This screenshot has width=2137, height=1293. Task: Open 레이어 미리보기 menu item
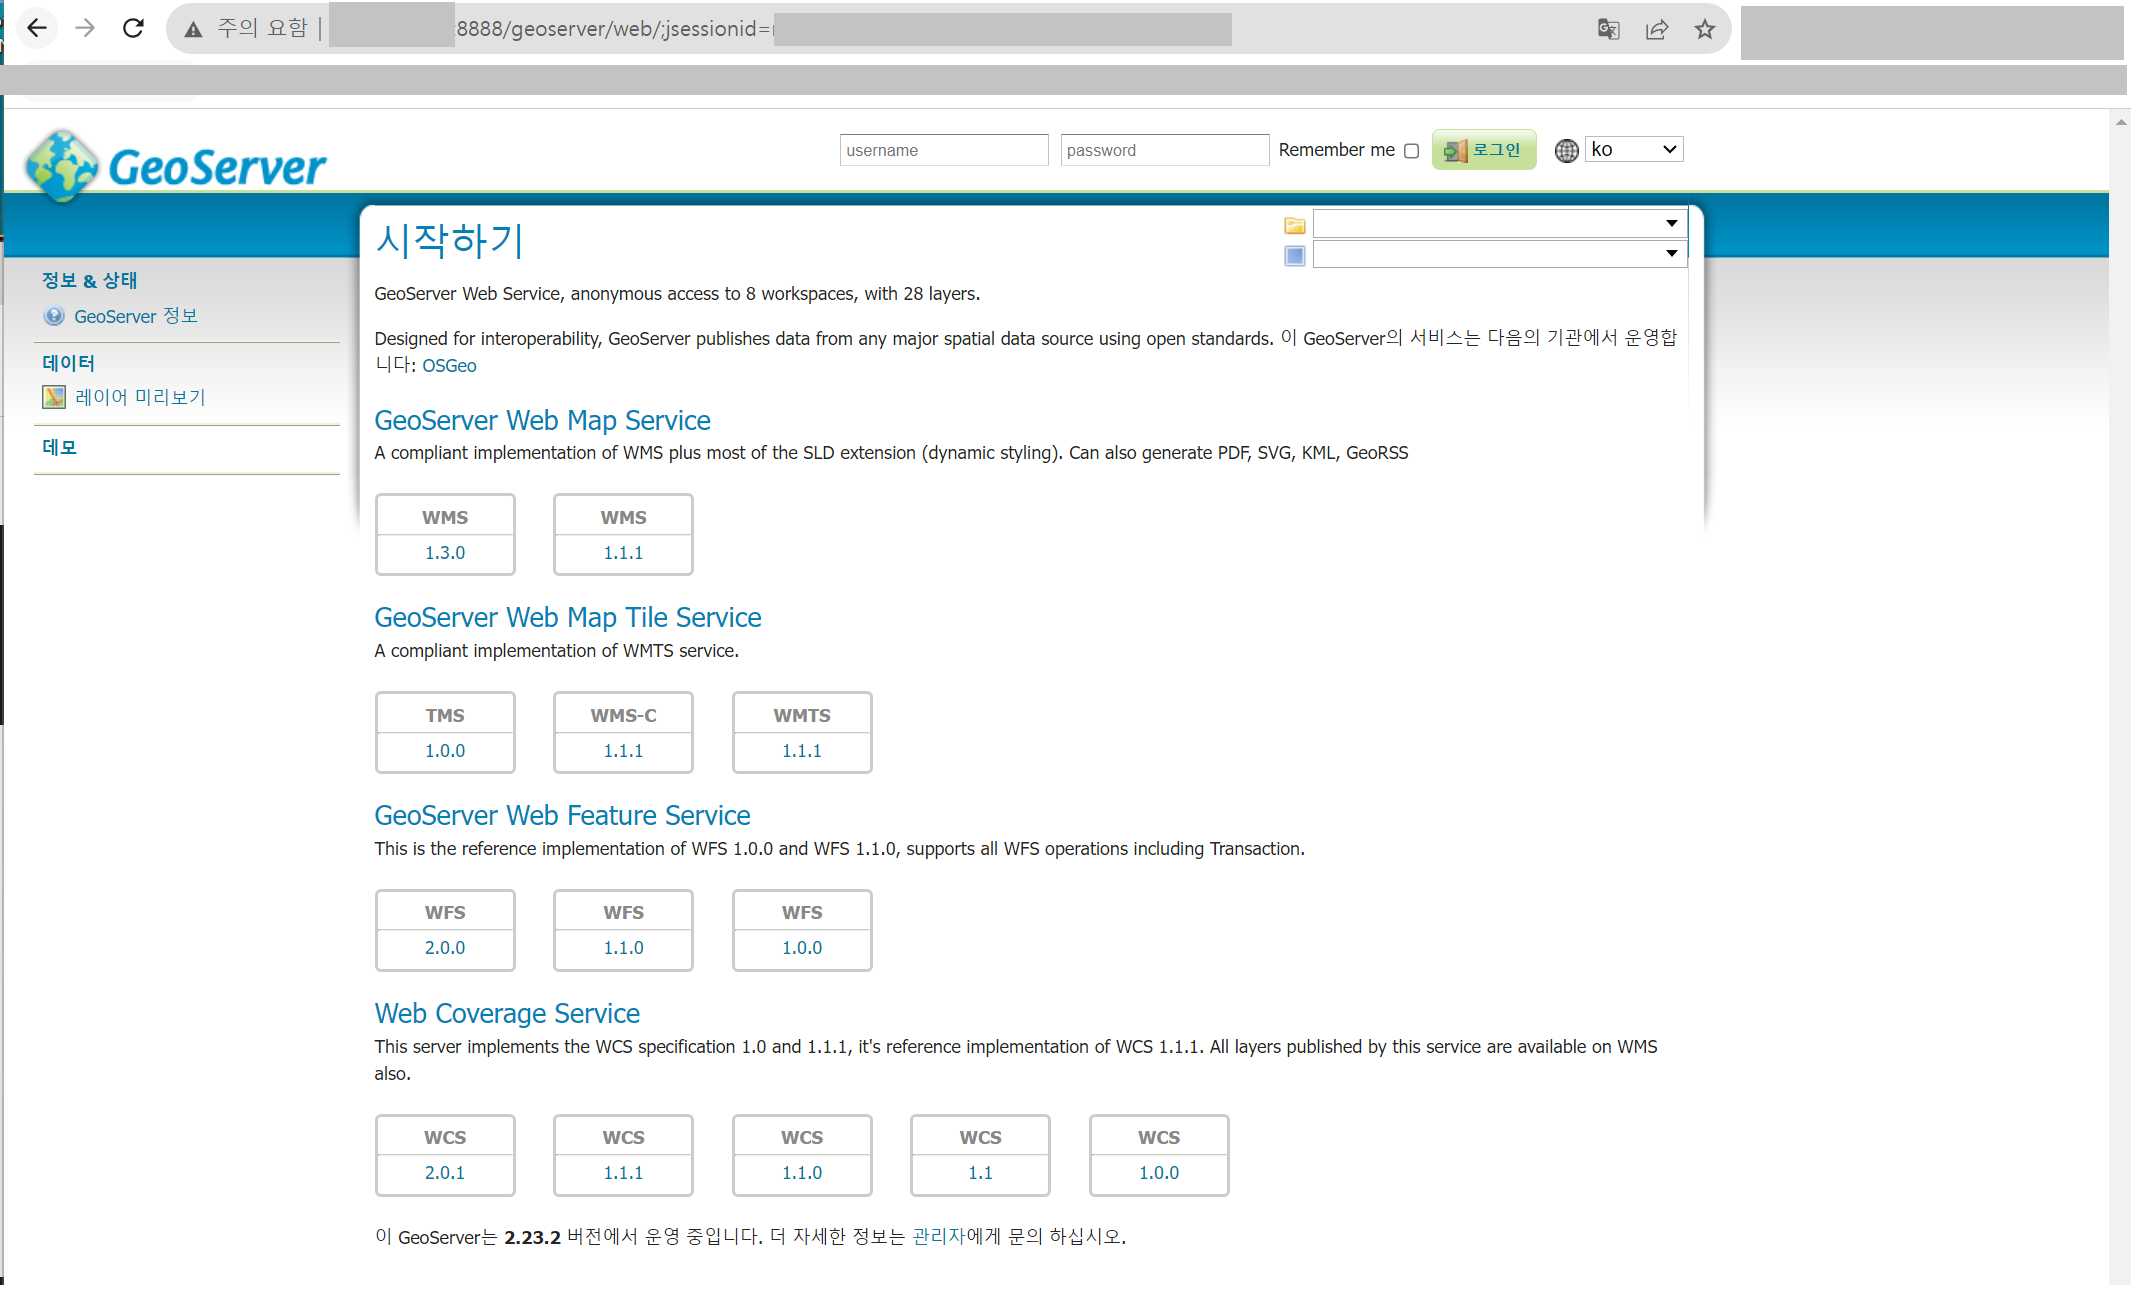(140, 397)
